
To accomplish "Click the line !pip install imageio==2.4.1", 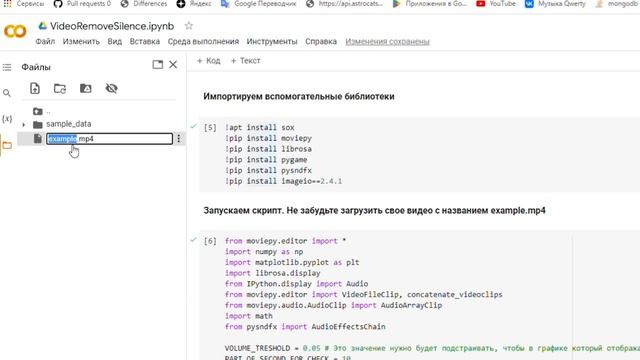I will [x=283, y=181].
